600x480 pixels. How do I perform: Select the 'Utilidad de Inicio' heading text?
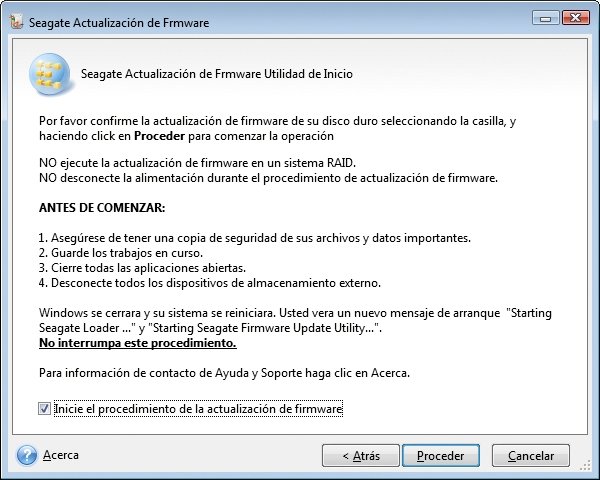pos(308,73)
